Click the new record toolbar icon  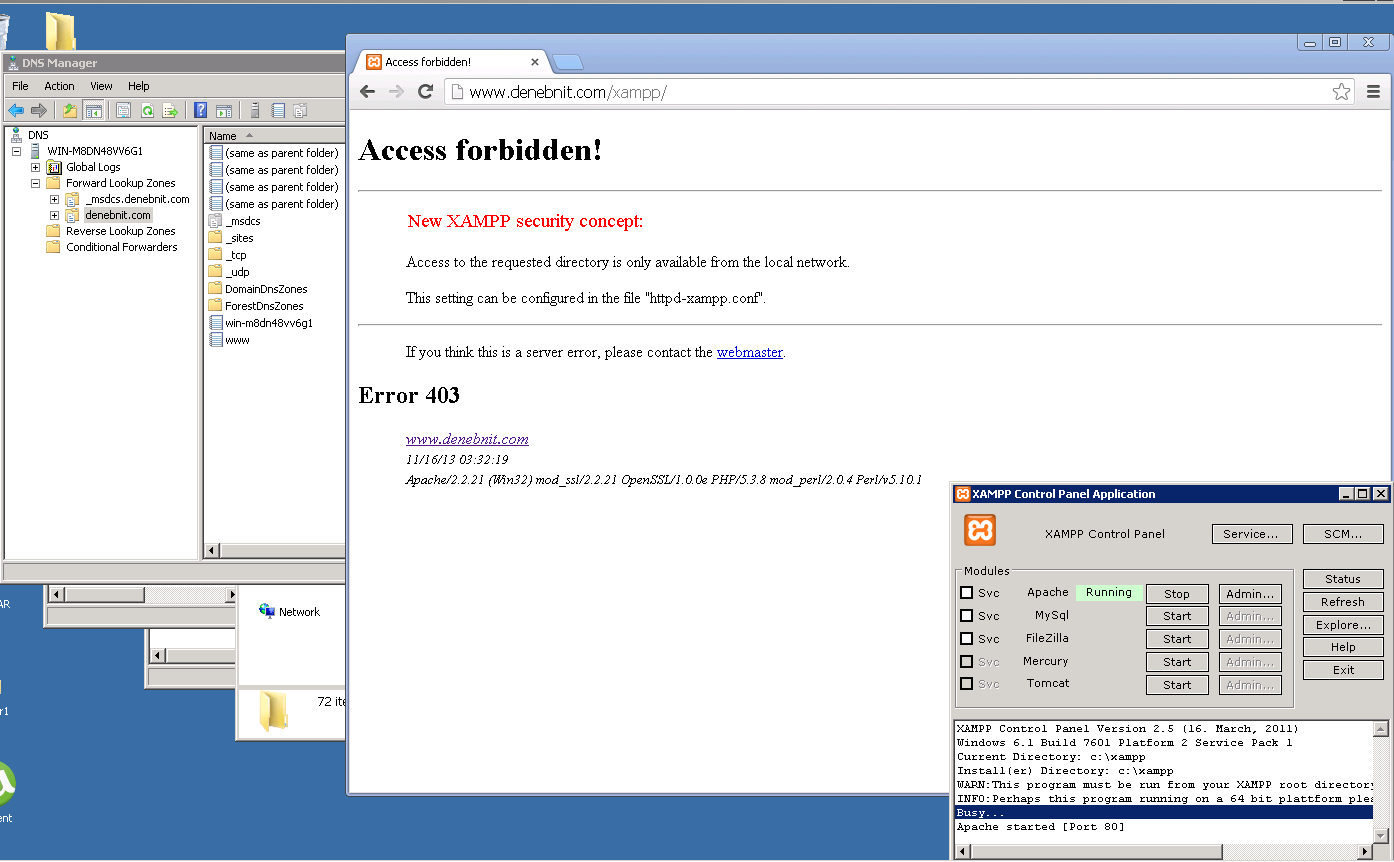pos(278,110)
